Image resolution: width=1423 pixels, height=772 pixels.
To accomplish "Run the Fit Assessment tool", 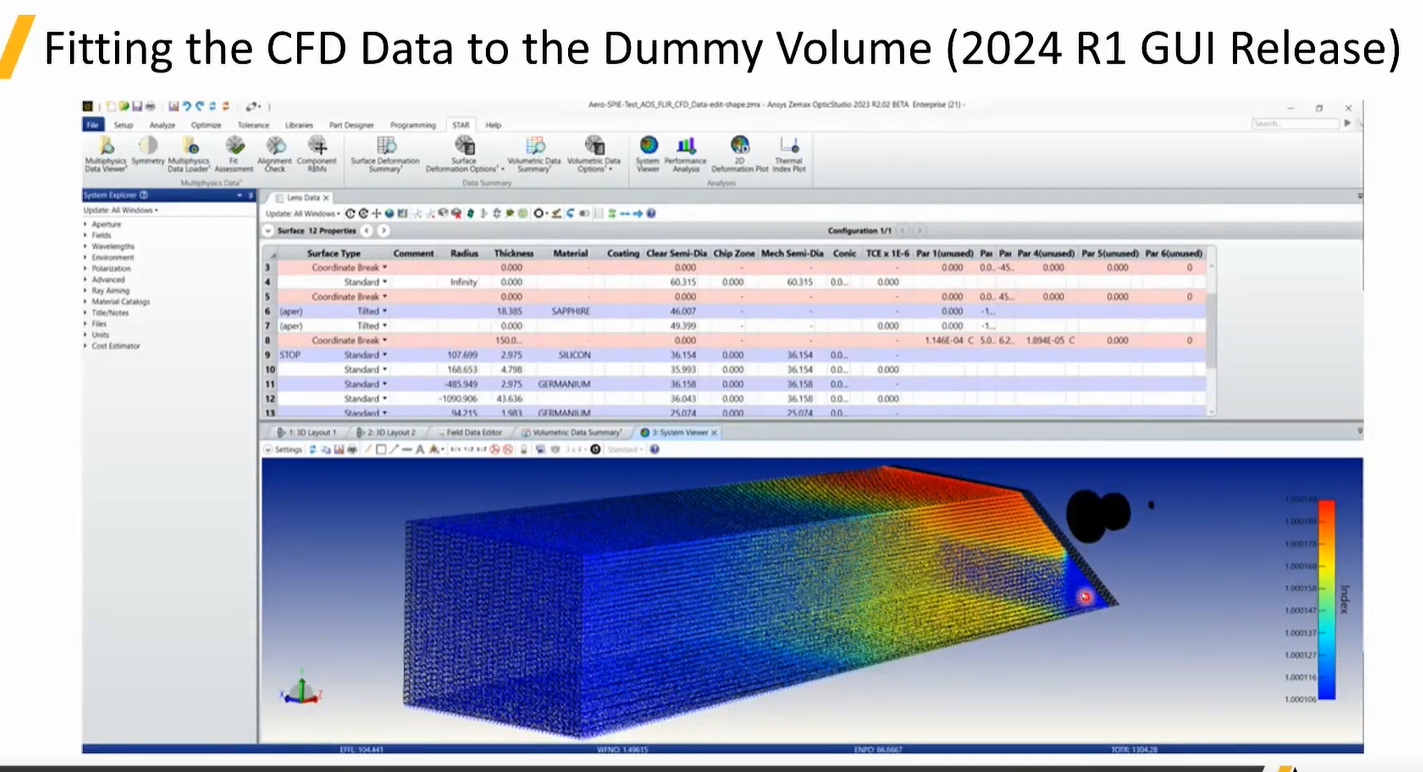I will pyautogui.click(x=234, y=155).
